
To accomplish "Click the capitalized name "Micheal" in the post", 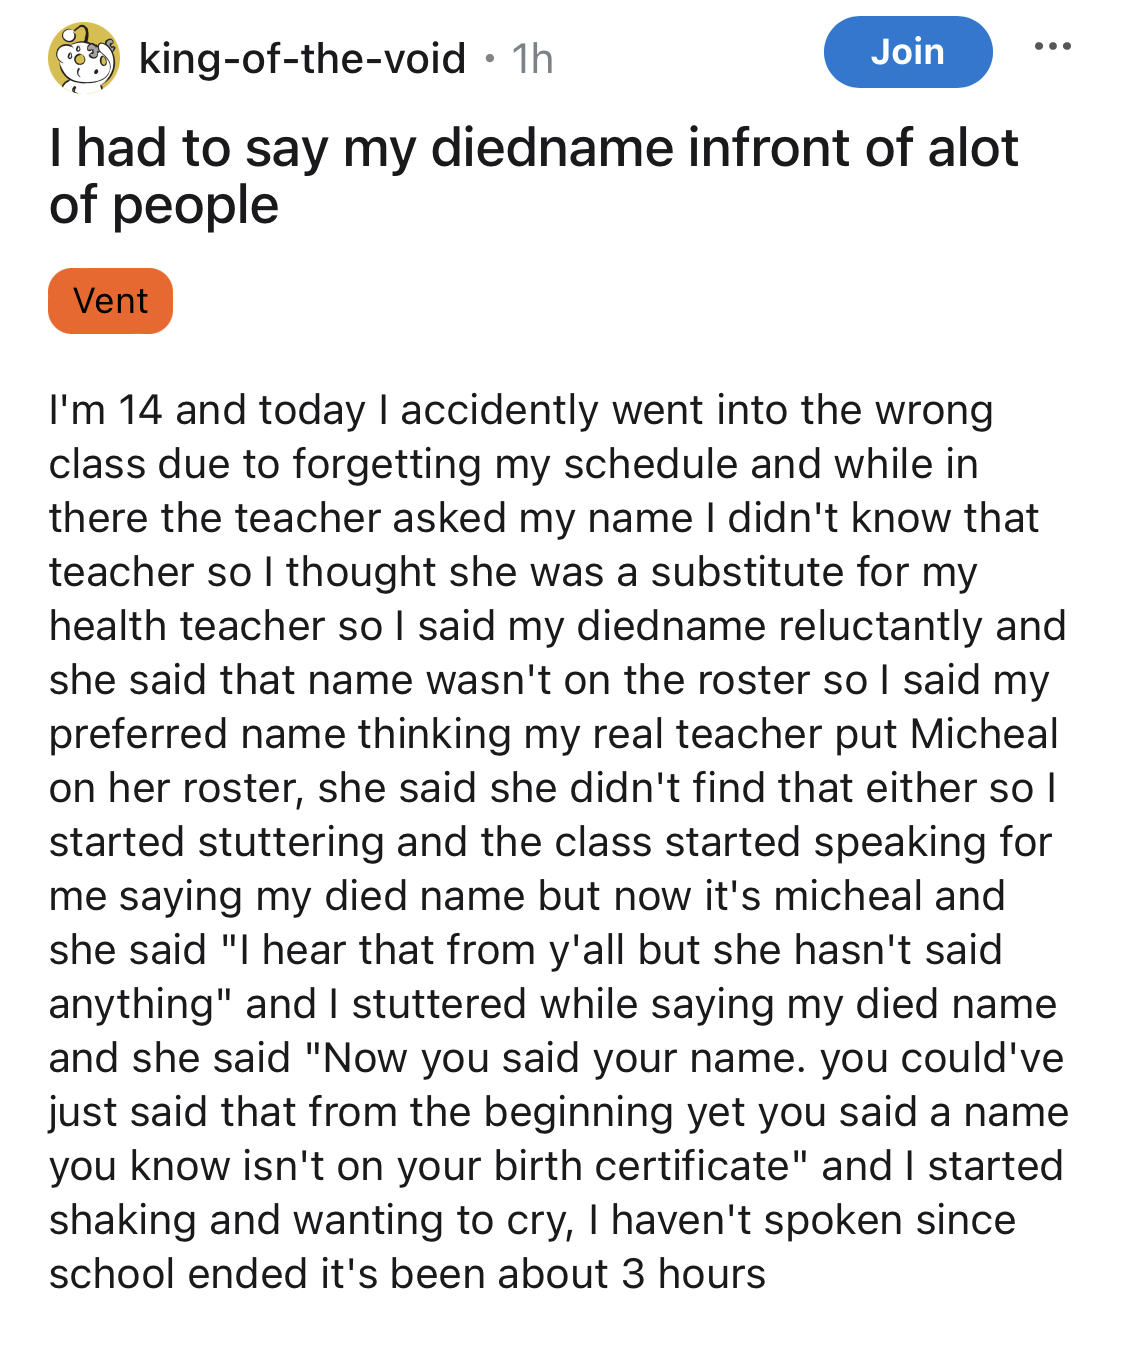I will click(x=983, y=734).
